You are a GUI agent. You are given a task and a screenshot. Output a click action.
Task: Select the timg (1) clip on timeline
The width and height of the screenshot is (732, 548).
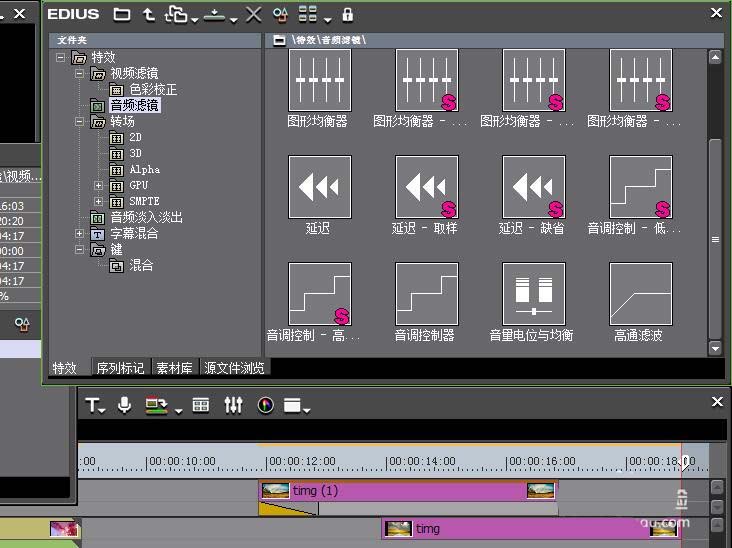tap(408, 491)
